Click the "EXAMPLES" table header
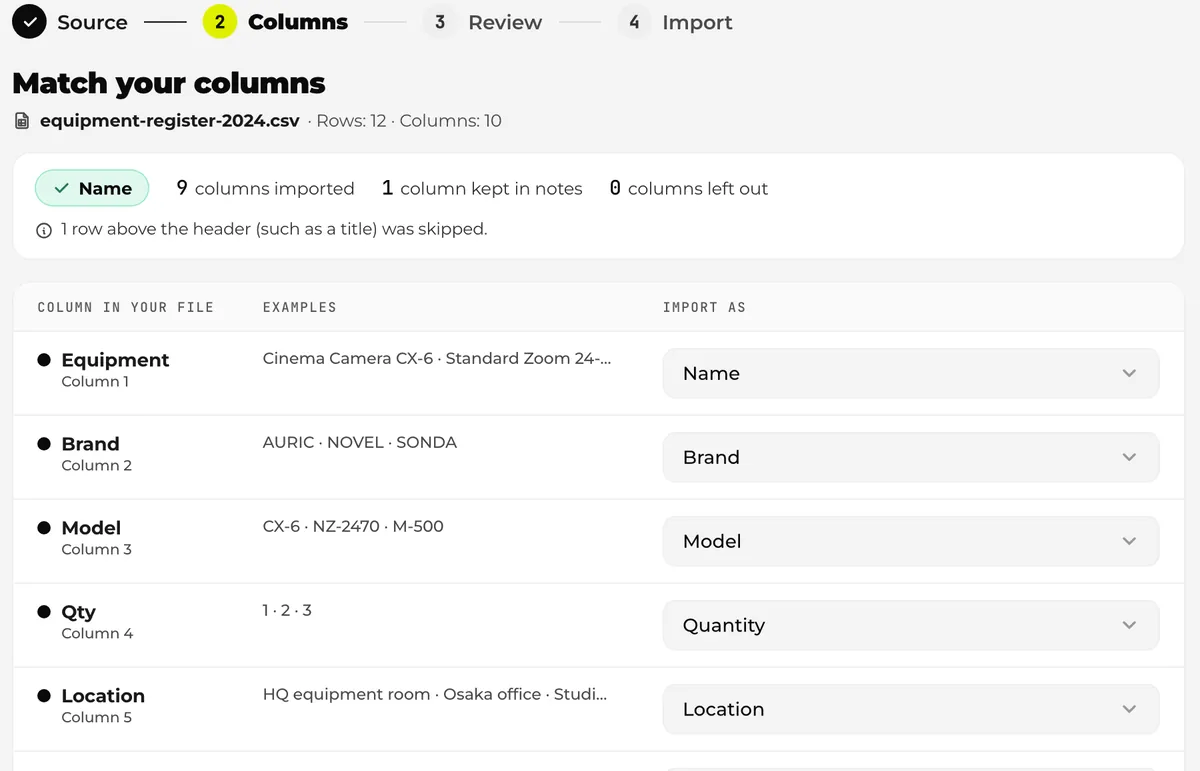Screen dimensions: 1200x771 pyautogui.click(x=300, y=307)
